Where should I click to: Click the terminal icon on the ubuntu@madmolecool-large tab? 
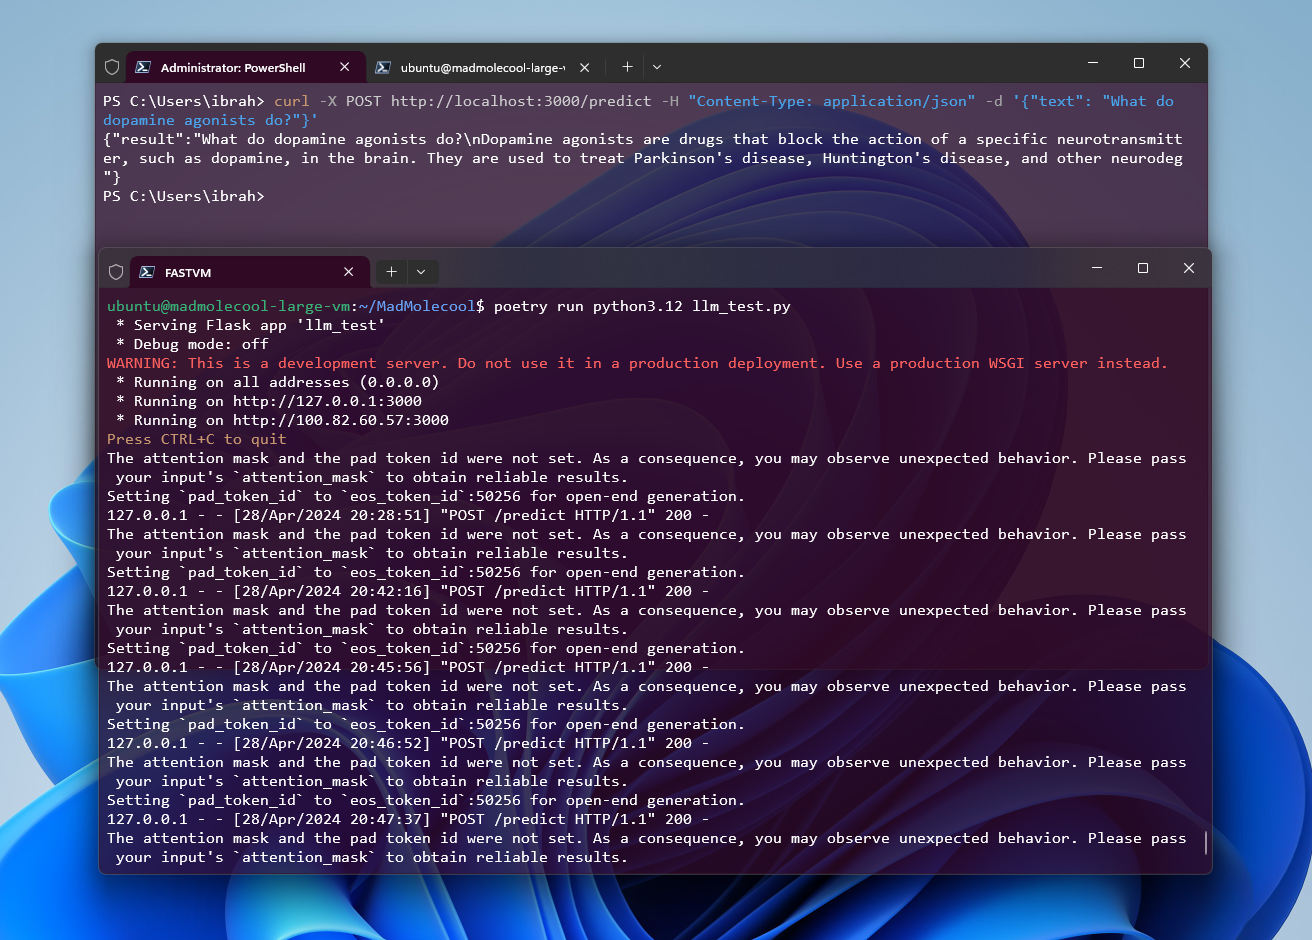[x=383, y=67]
